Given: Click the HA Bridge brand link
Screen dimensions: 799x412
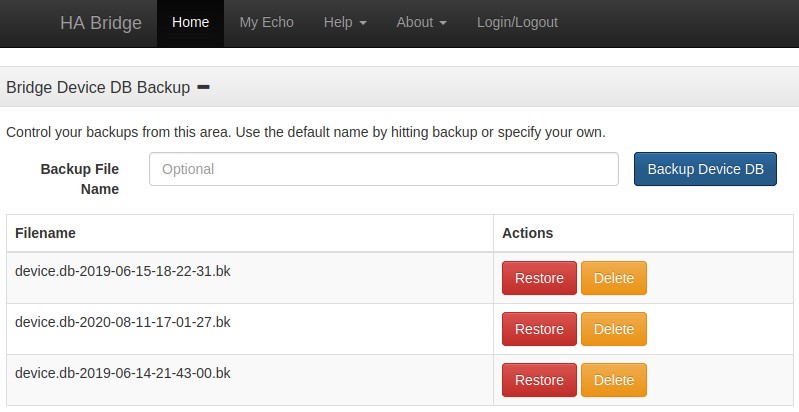Looking at the screenshot, I should coord(100,22).
